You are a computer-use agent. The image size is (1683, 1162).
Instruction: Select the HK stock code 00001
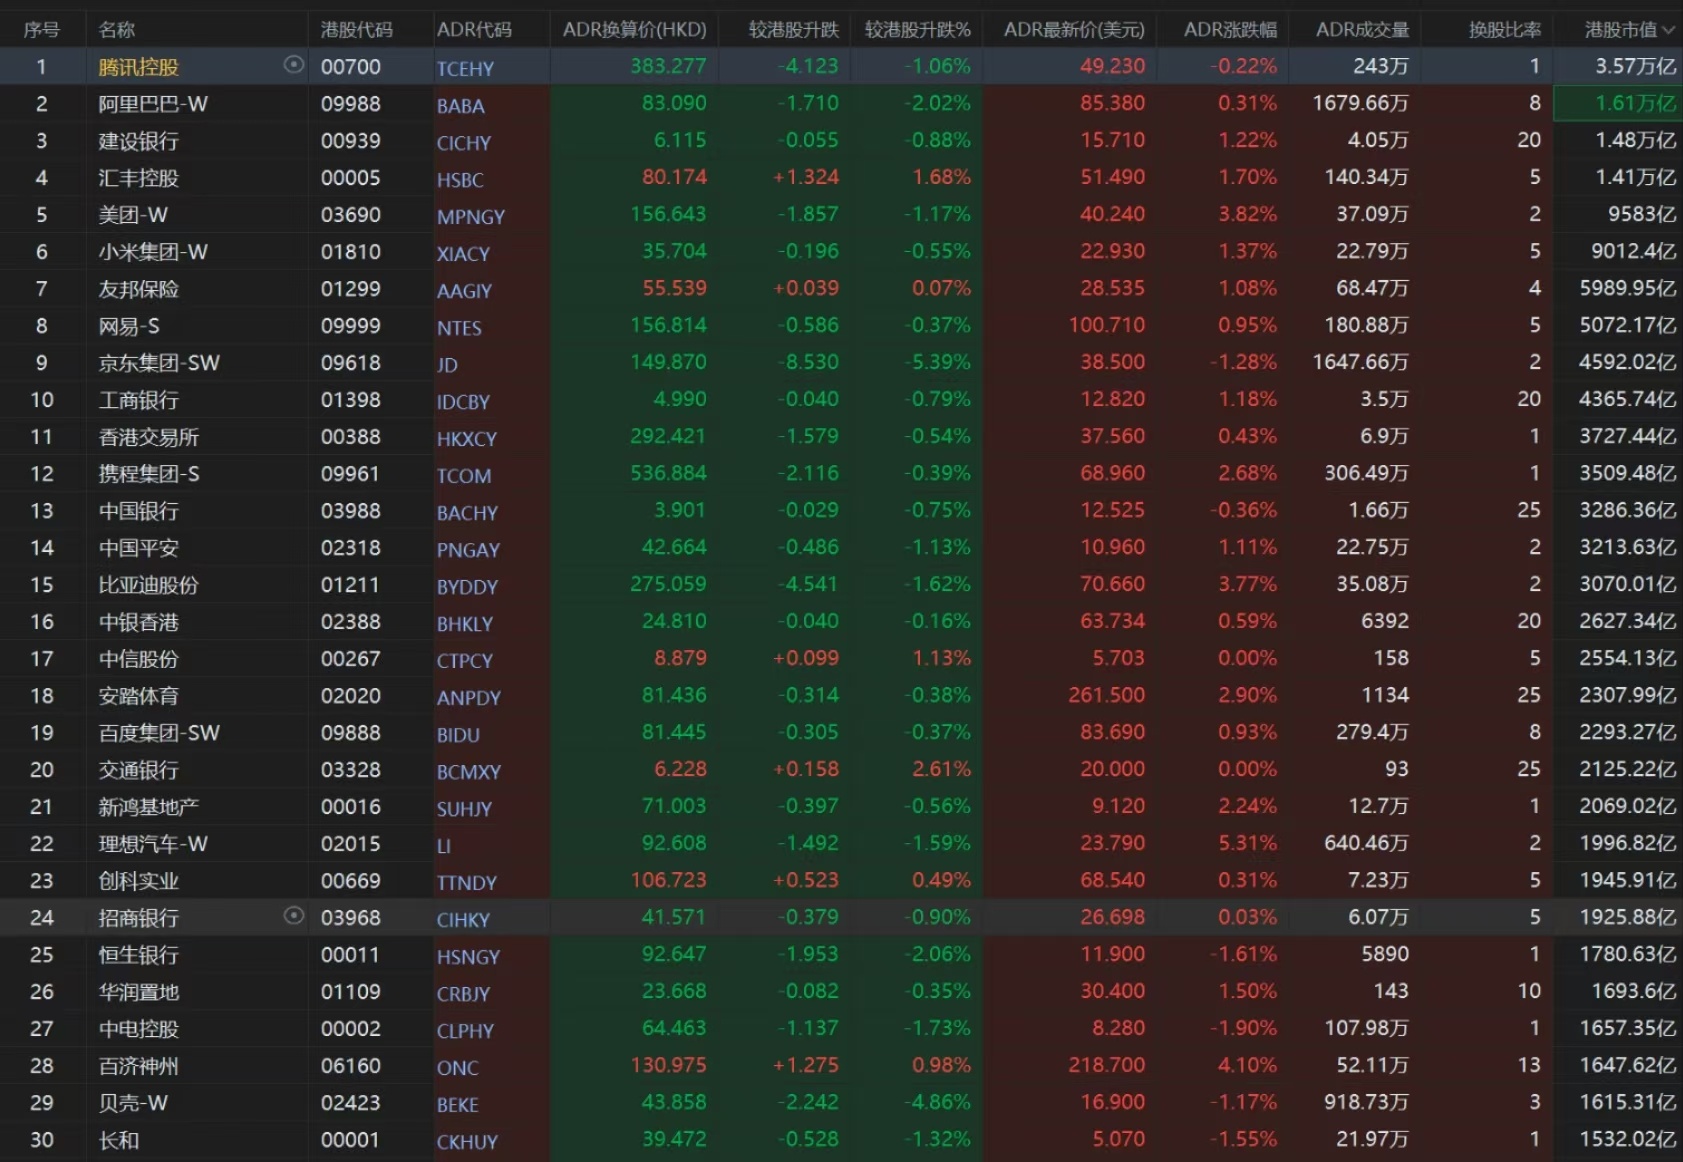351,1139
